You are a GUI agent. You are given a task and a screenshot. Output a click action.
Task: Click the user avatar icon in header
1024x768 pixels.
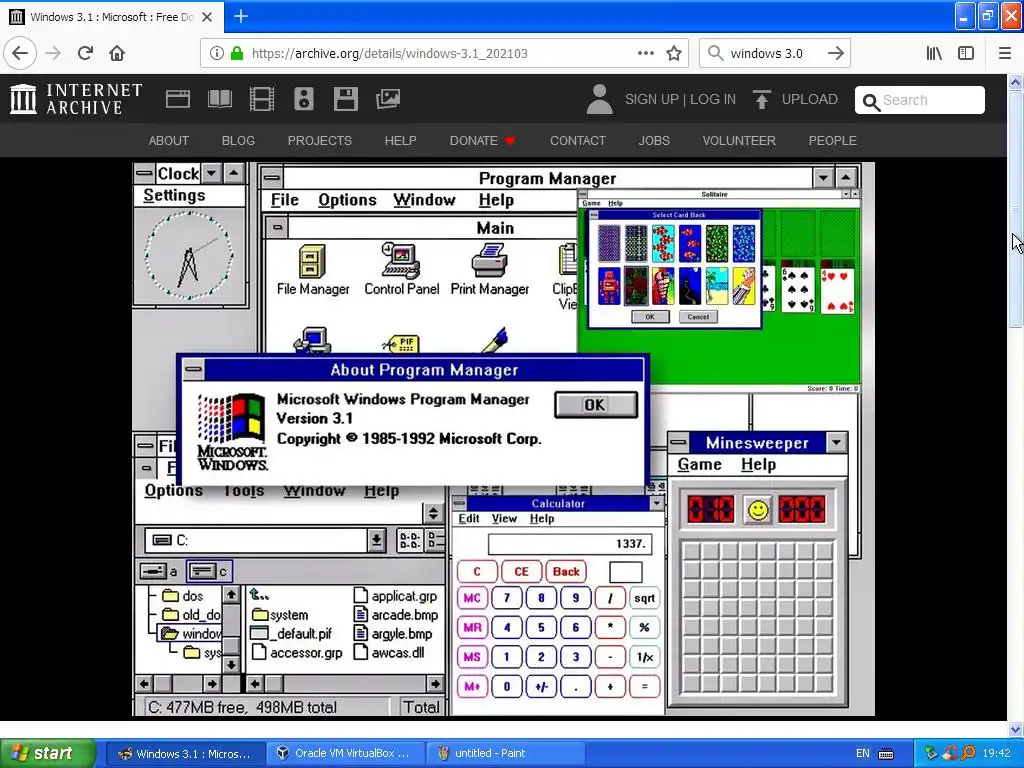tap(599, 99)
